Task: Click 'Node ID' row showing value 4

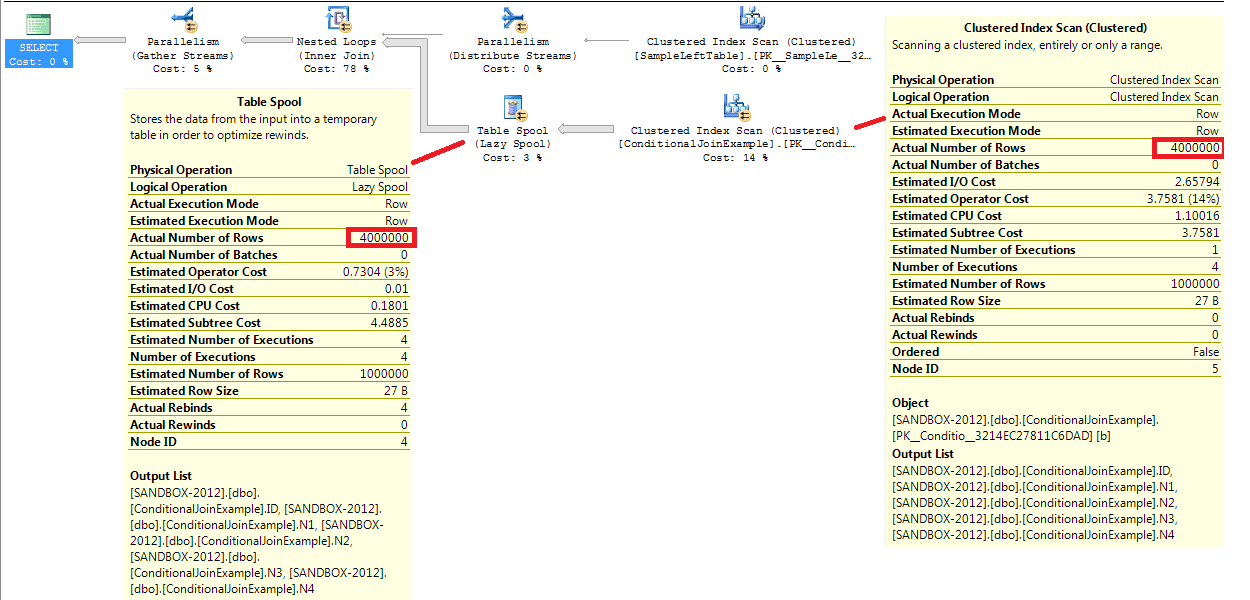Action: 269,442
